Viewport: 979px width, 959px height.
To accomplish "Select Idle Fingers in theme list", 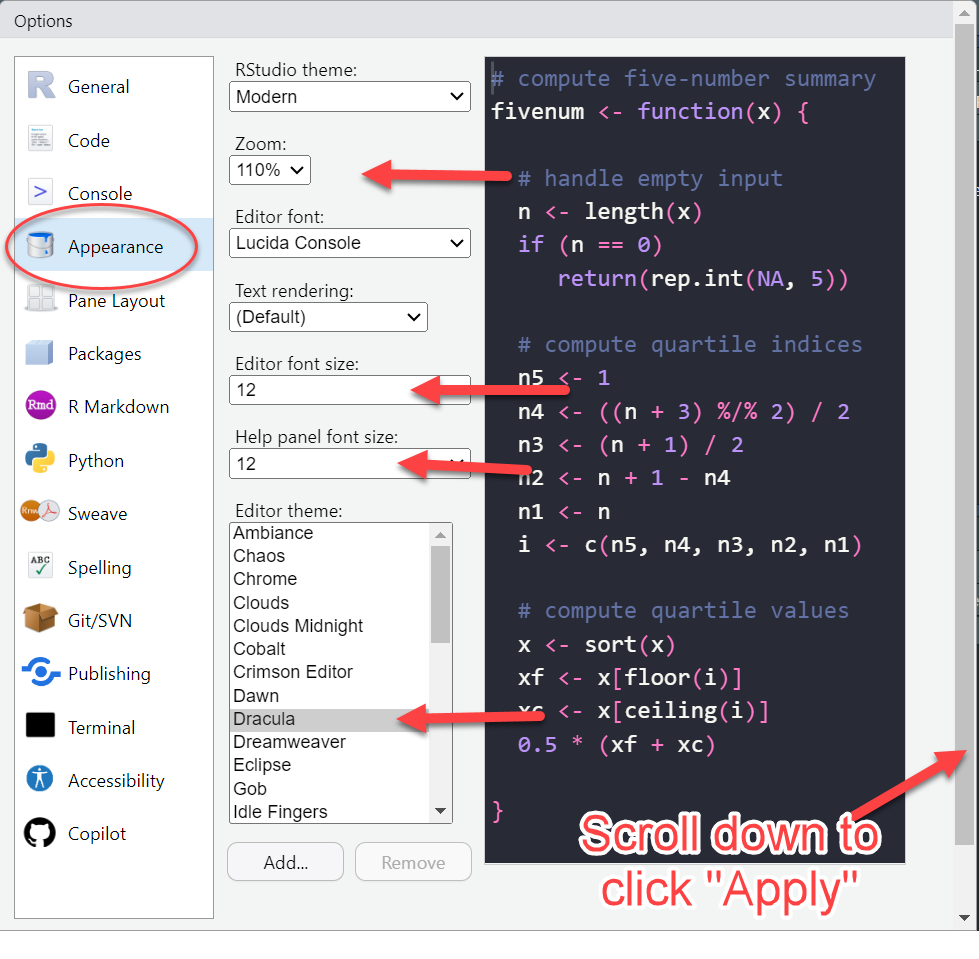I will pyautogui.click(x=280, y=812).
